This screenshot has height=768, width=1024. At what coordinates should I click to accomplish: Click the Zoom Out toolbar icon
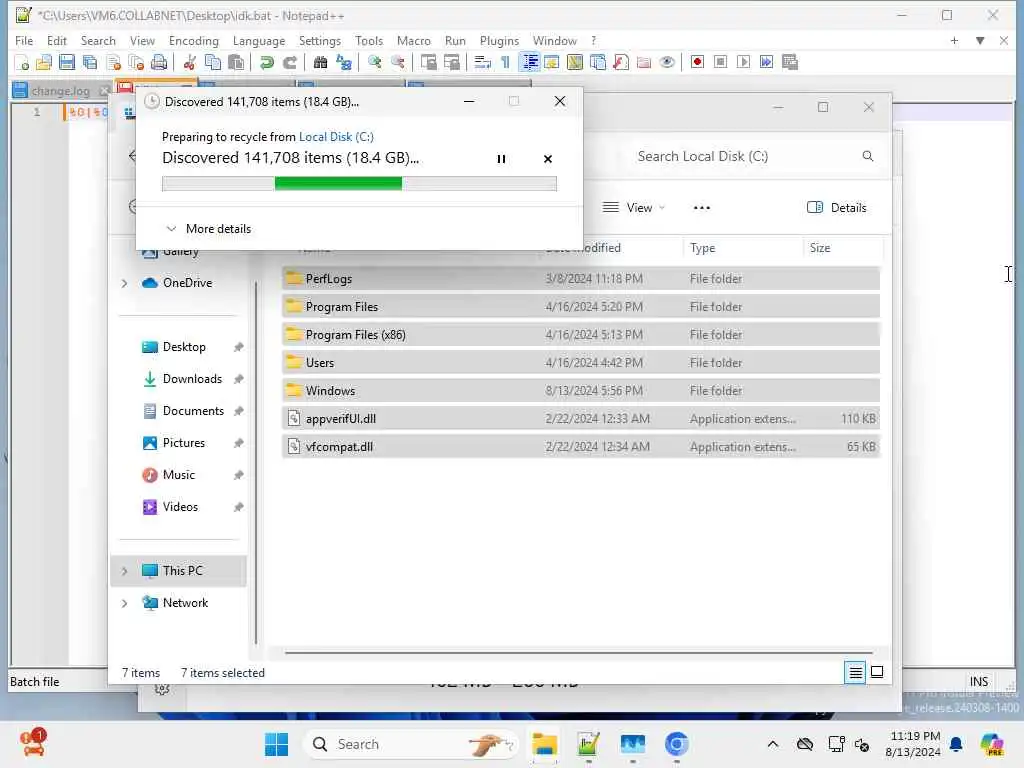click(398, 62)
